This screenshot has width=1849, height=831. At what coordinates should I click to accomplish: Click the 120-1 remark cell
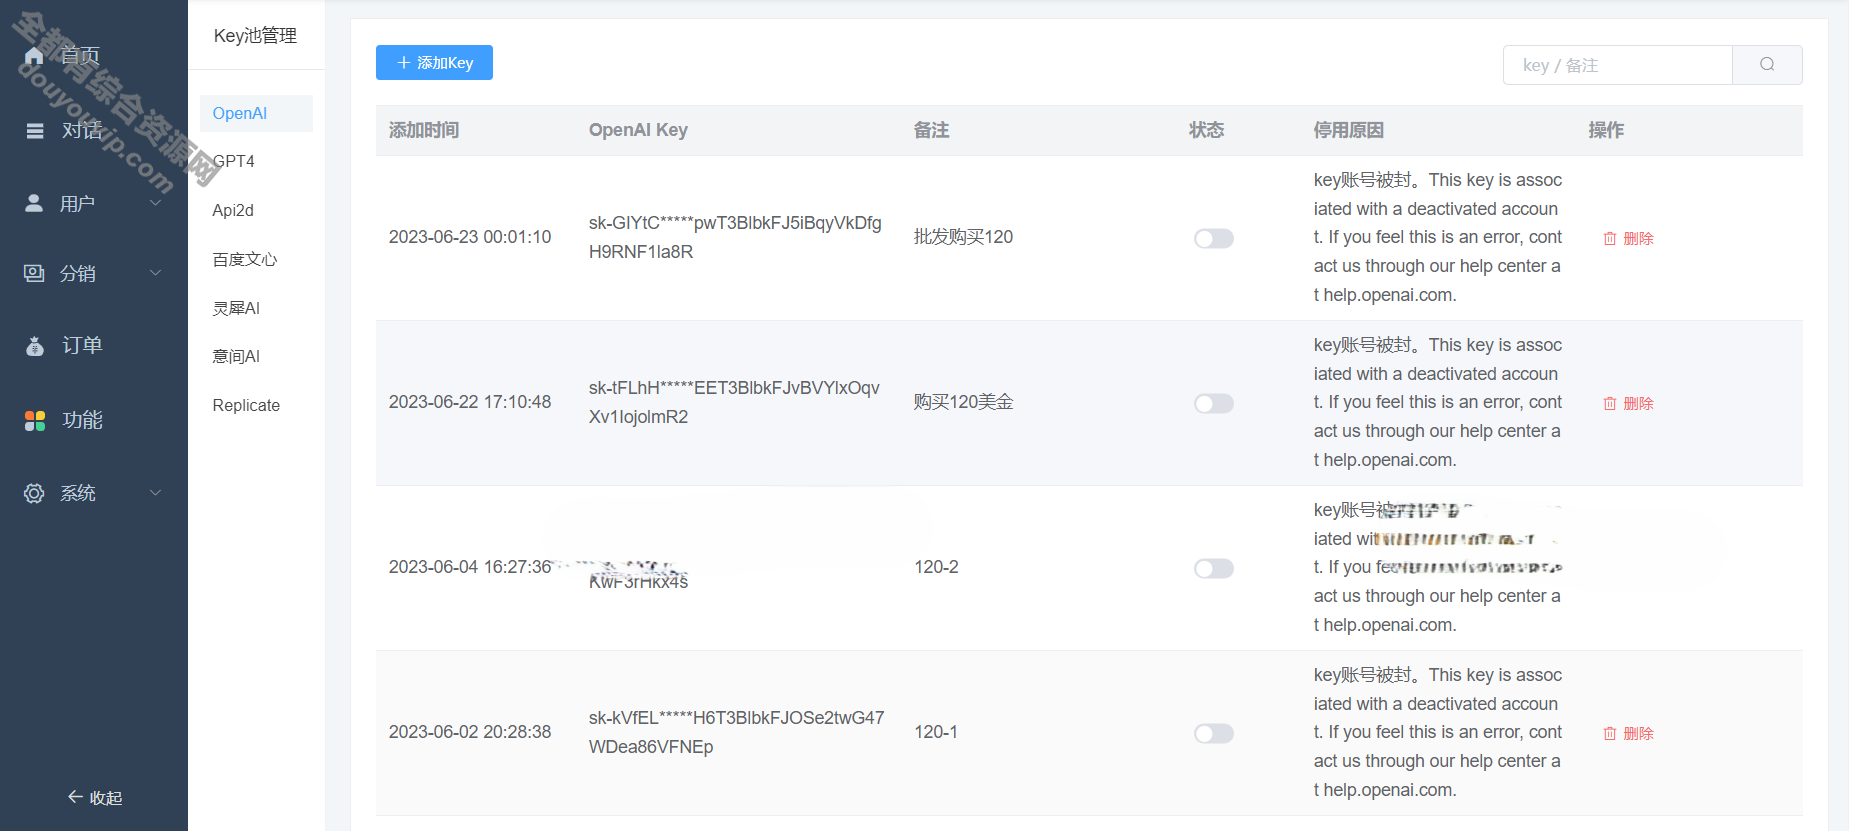coord(936,732)
